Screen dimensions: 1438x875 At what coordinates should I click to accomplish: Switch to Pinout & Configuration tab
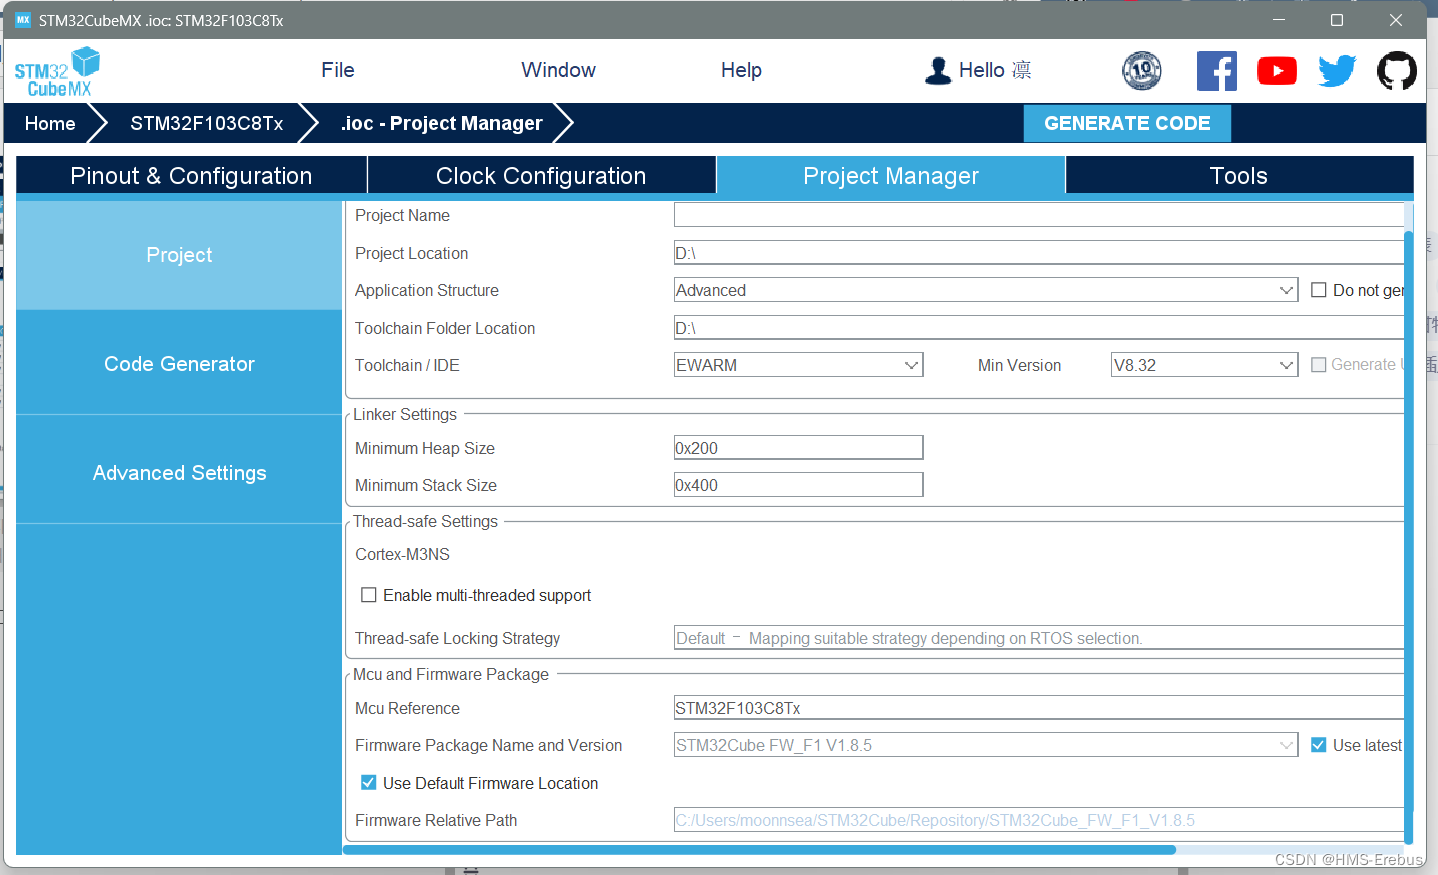coord(191,175)
